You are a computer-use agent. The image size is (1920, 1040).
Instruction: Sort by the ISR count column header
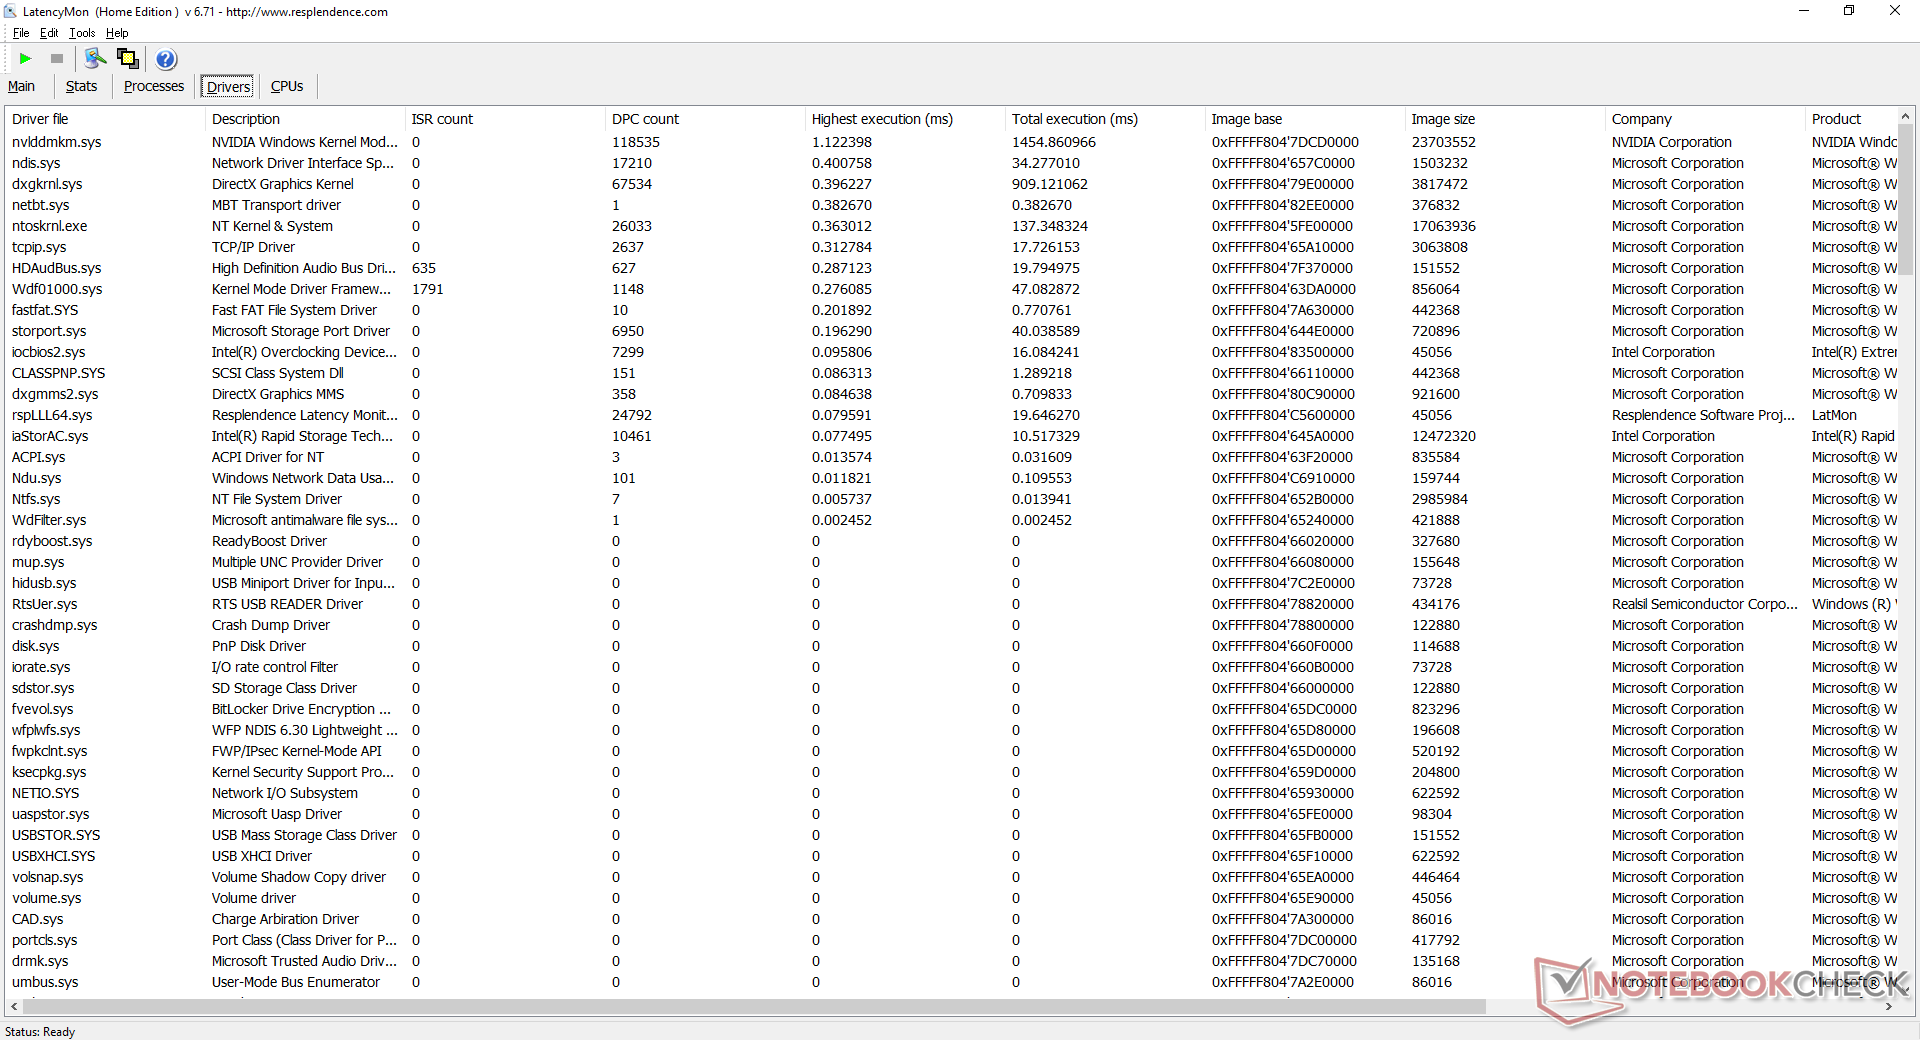pos(505,119)
